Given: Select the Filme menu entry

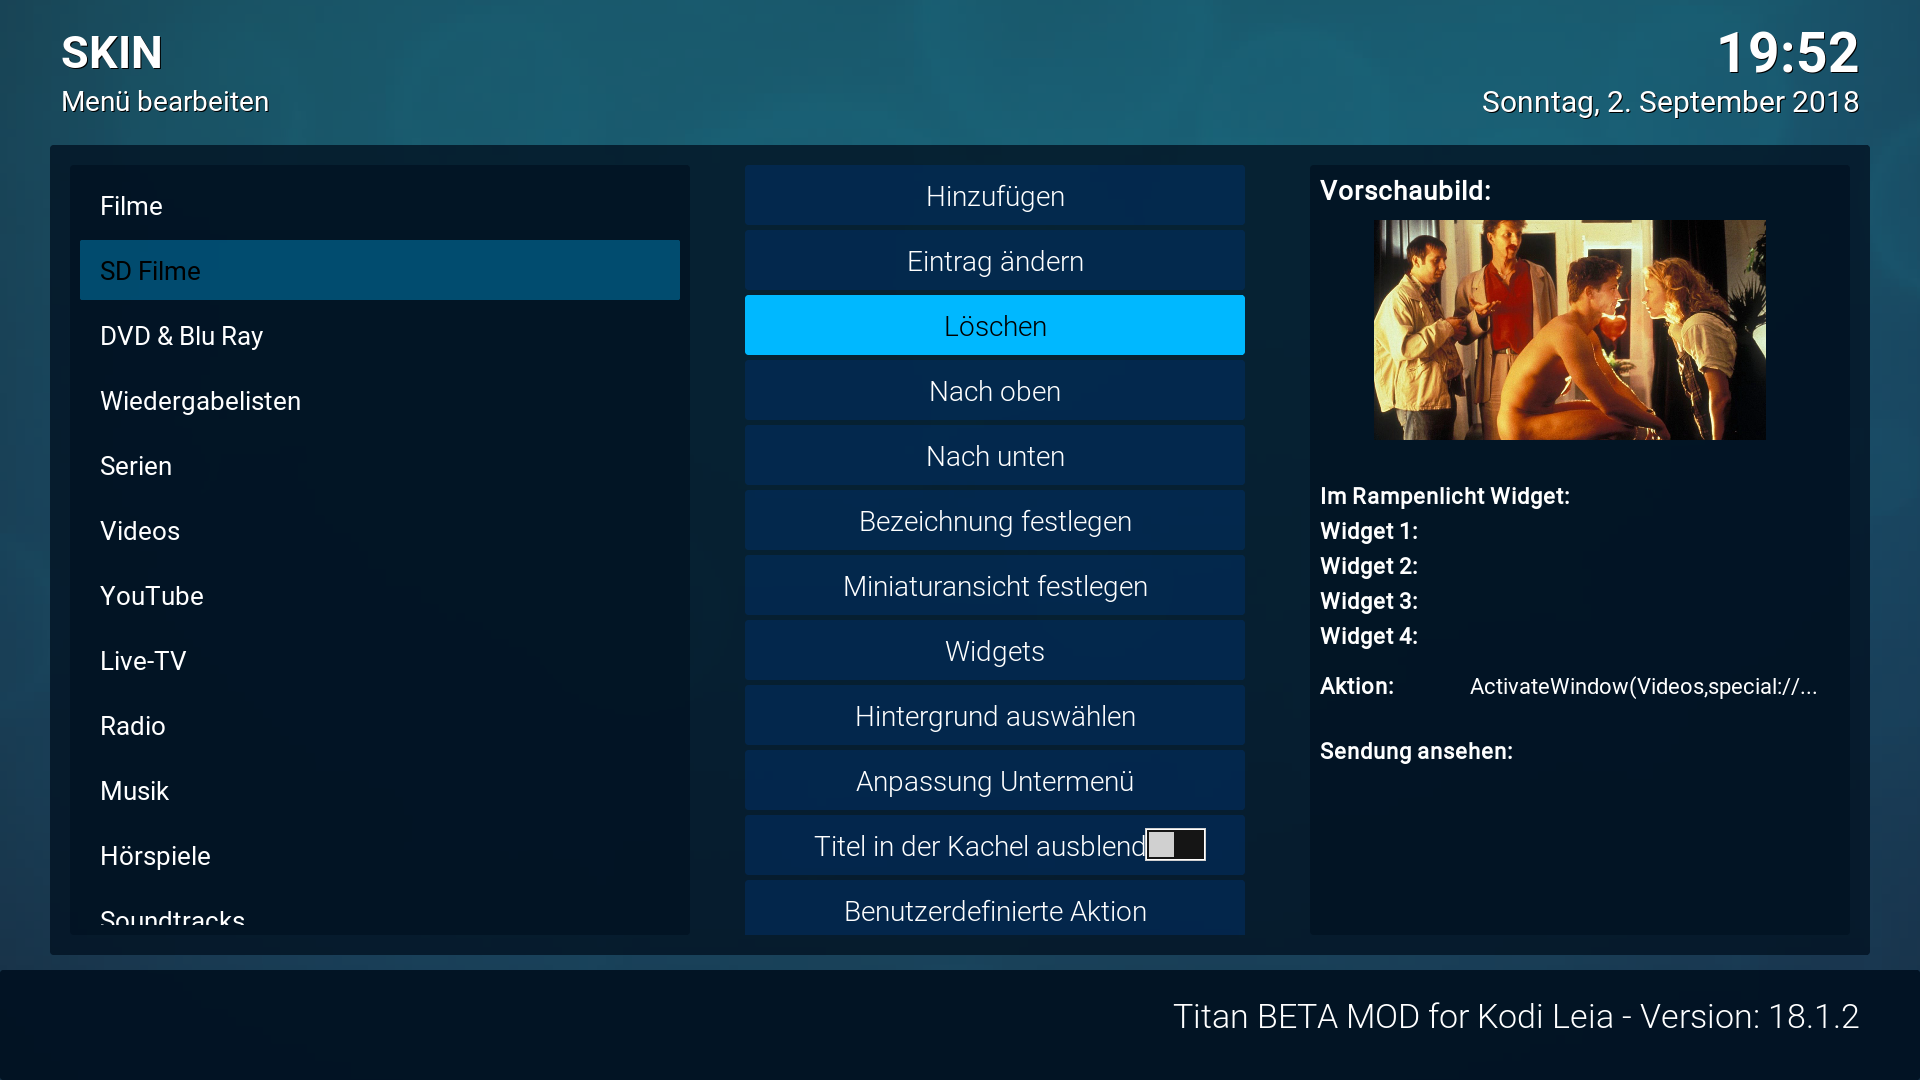Looking at the screenshot, I should (x=380, y=205).
